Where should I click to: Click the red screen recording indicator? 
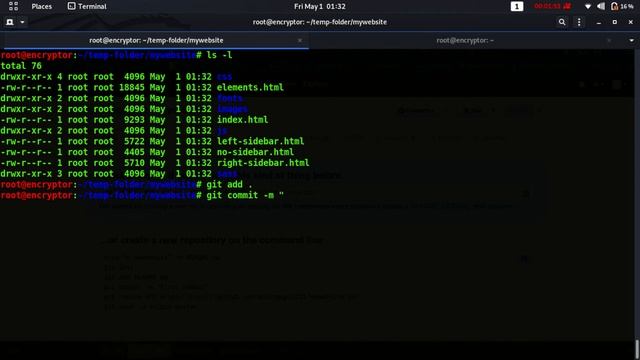[552, 6]
